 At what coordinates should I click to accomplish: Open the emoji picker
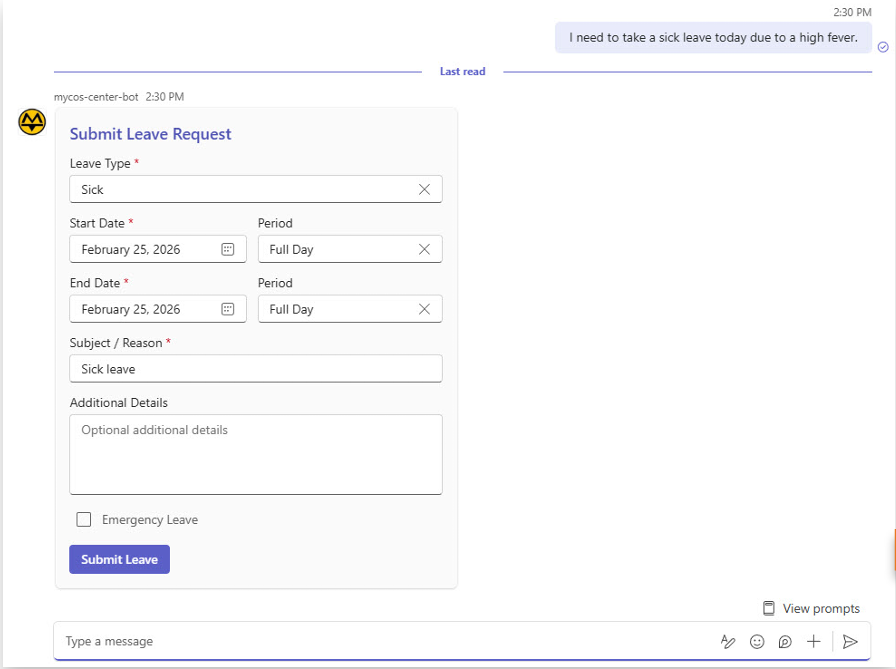pos(757,642)
